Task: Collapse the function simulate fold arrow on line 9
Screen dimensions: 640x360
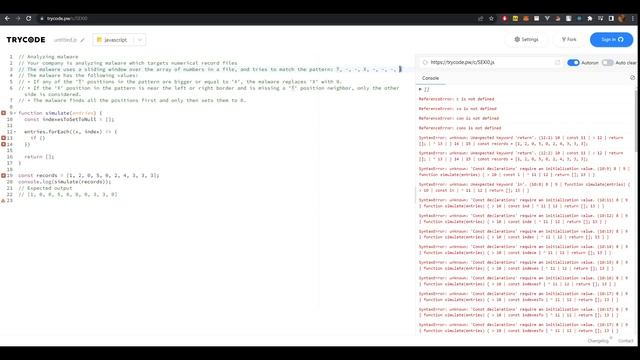Action: (15, 113)
